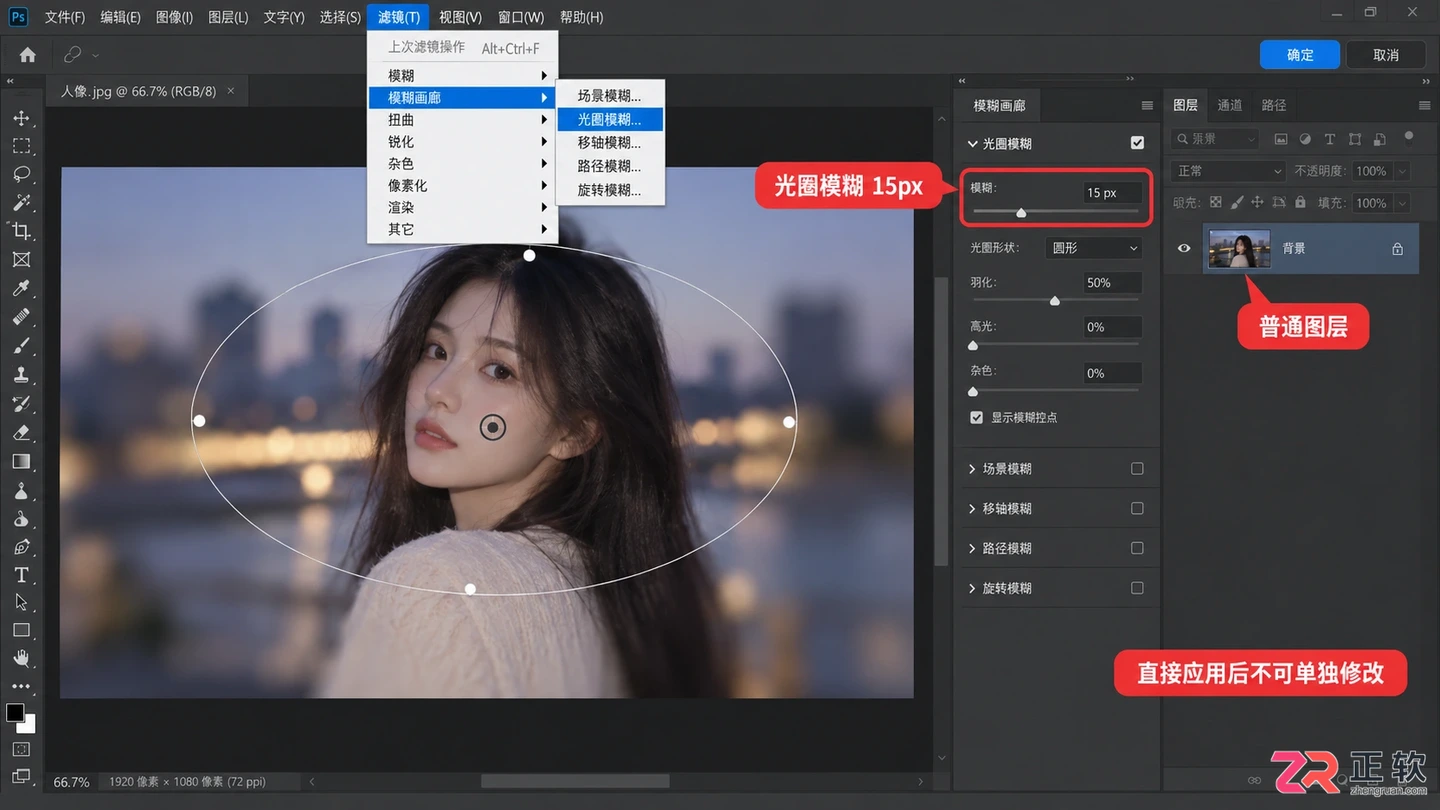This screenshot has width=1440, height=810.
Task: Select the Gradient tool
Action: coord(21,462)
